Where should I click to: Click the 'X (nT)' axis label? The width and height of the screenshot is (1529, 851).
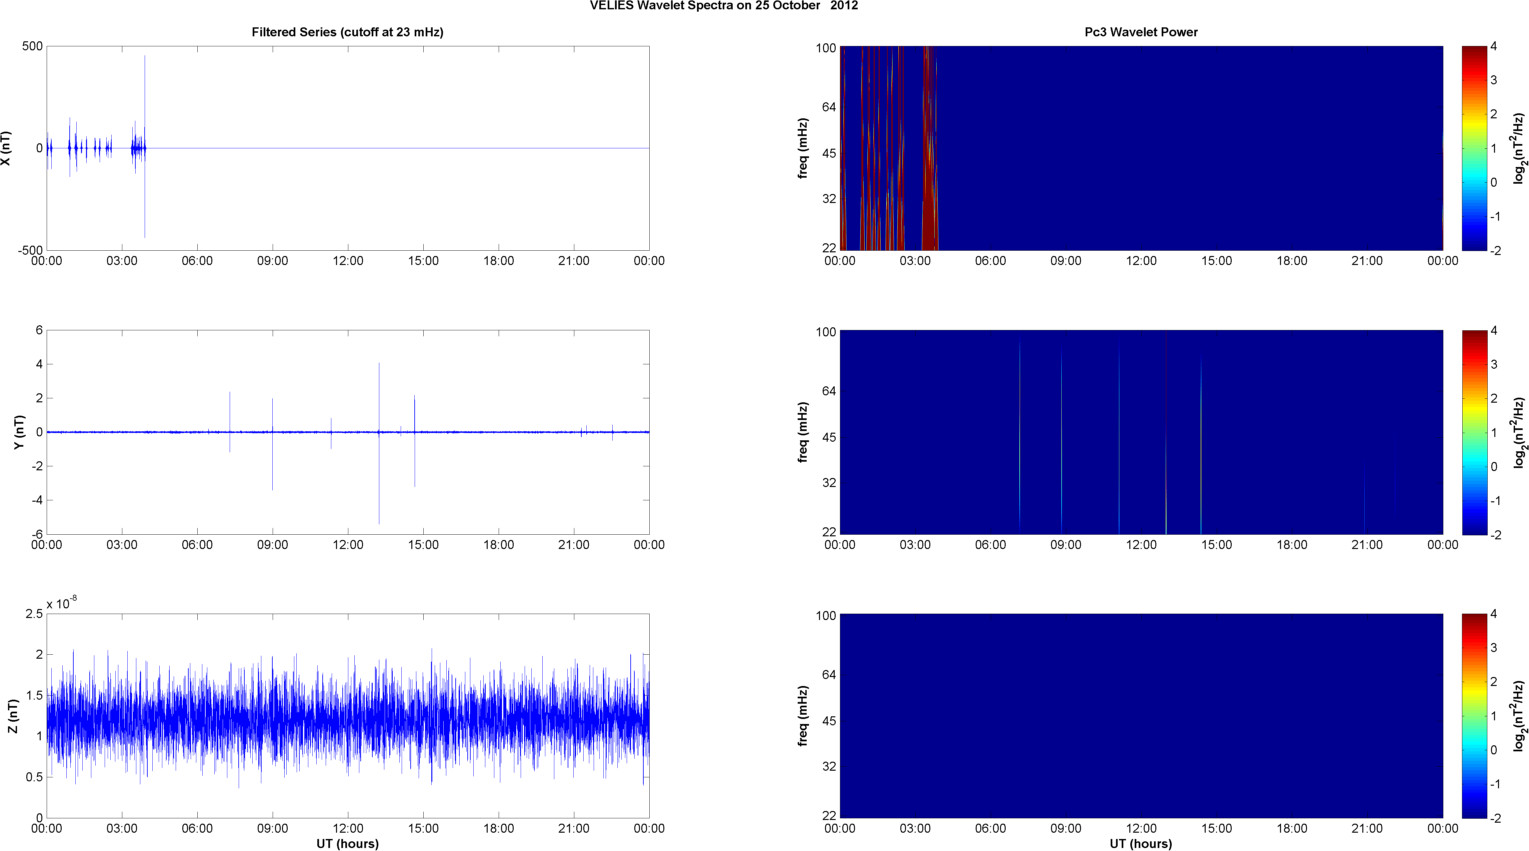7,148
